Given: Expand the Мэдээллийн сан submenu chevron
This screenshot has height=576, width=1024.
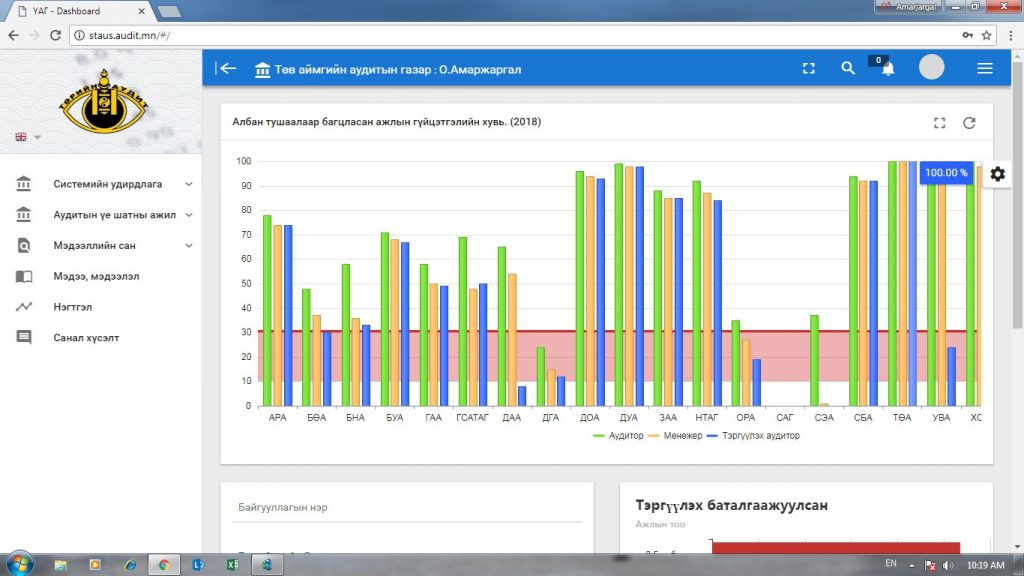Looking at the screenshot, I should [x=189, y=246].
